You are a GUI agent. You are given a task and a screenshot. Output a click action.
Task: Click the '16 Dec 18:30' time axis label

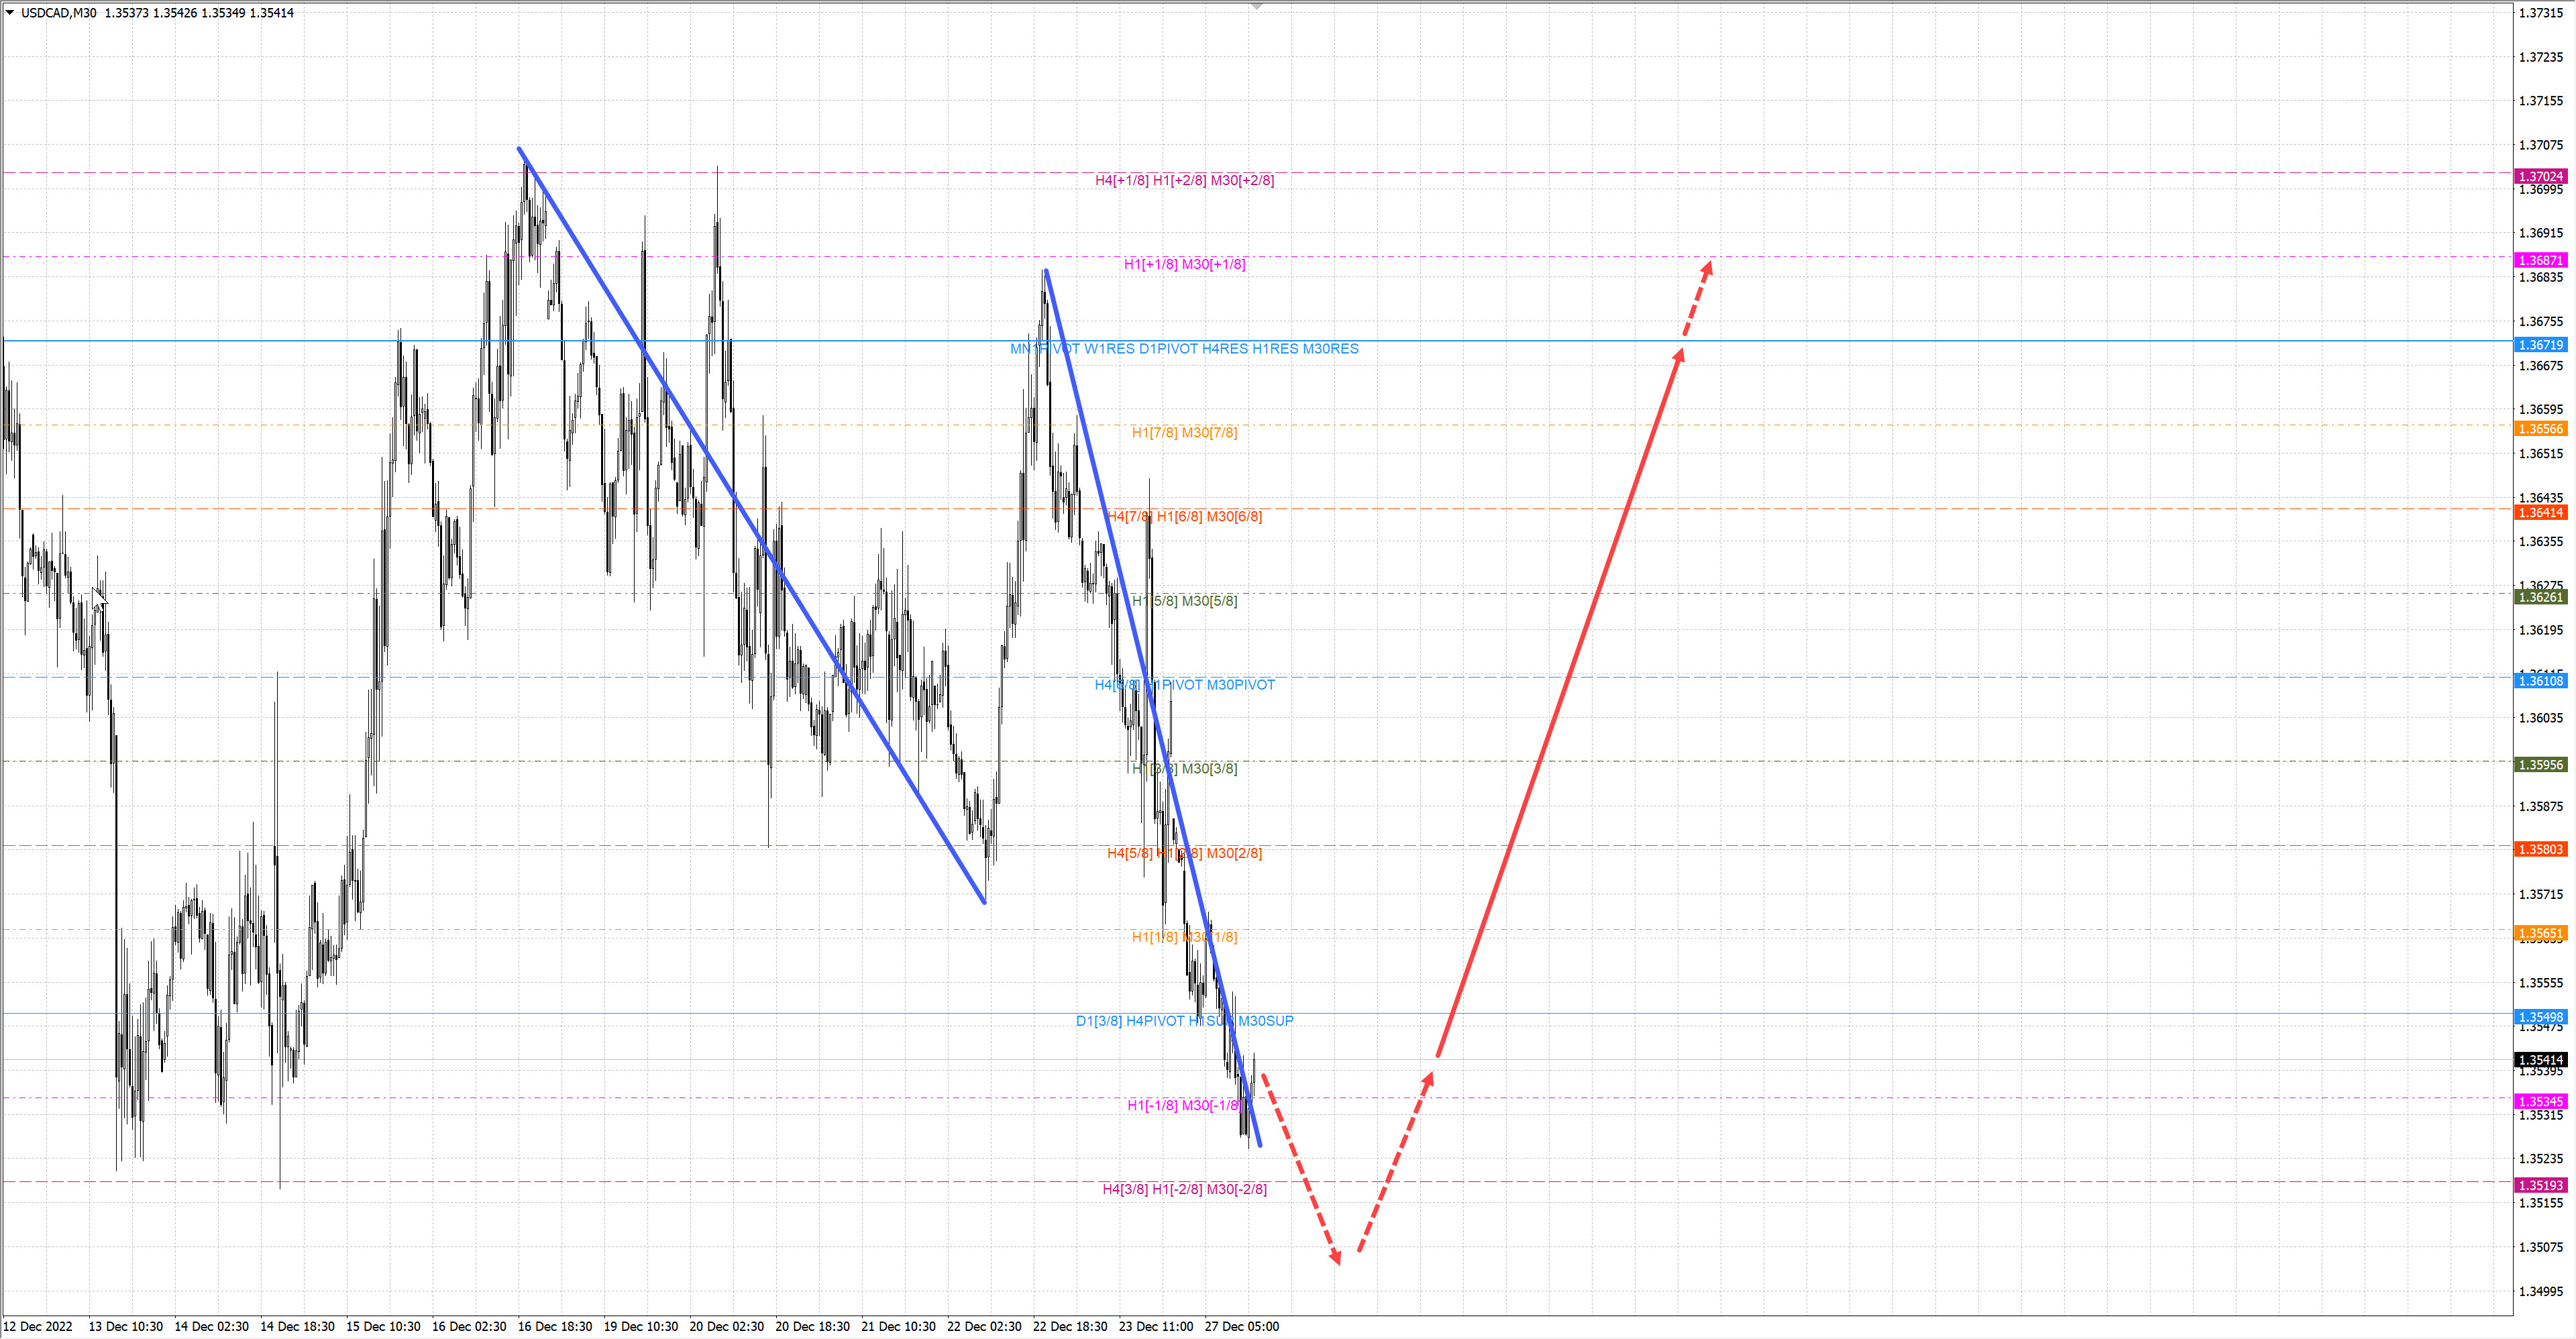(x=555, y=1327)
